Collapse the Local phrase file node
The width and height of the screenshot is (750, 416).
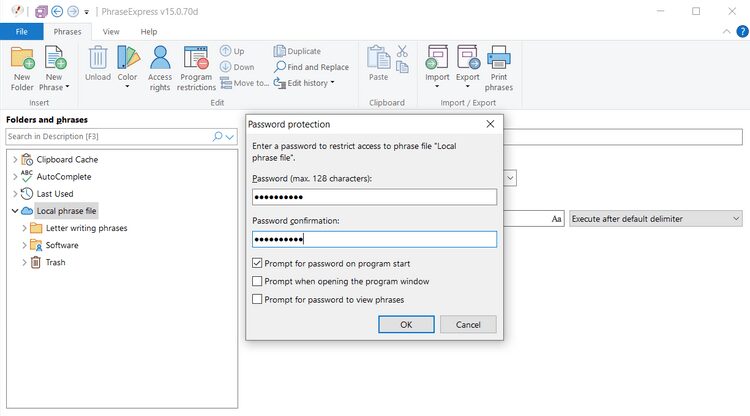15,211
